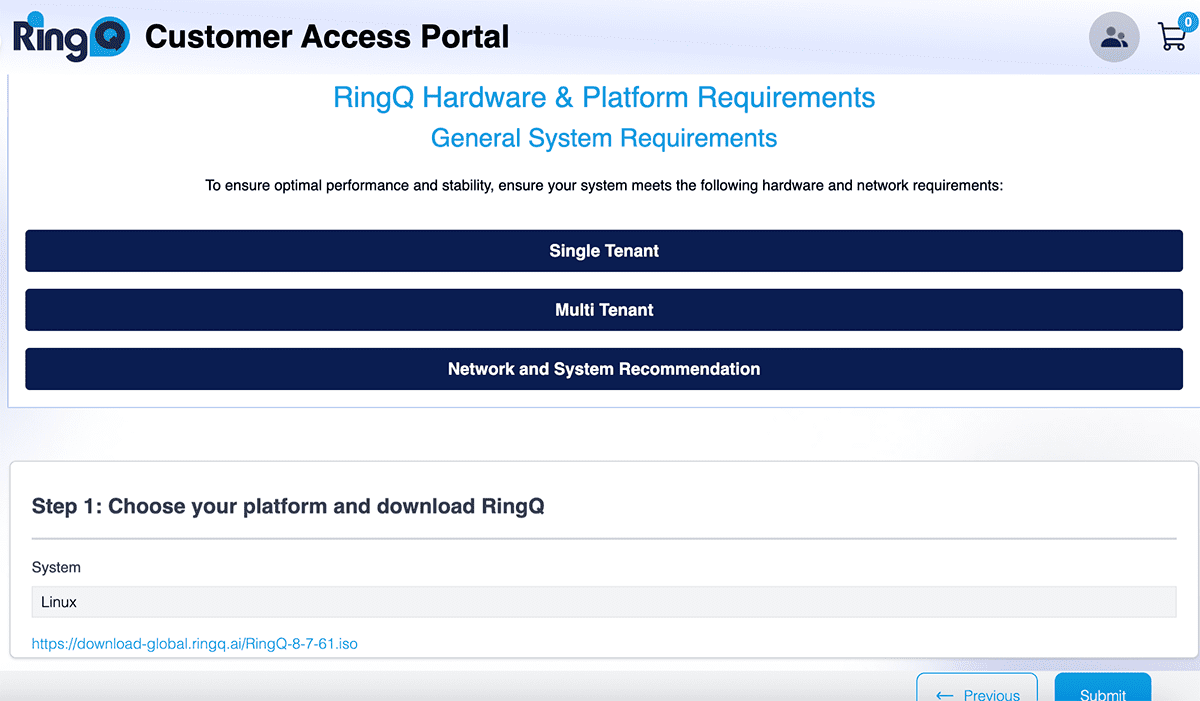
Task: Click the Customer Access Portal title
Action: pos(327,37)
